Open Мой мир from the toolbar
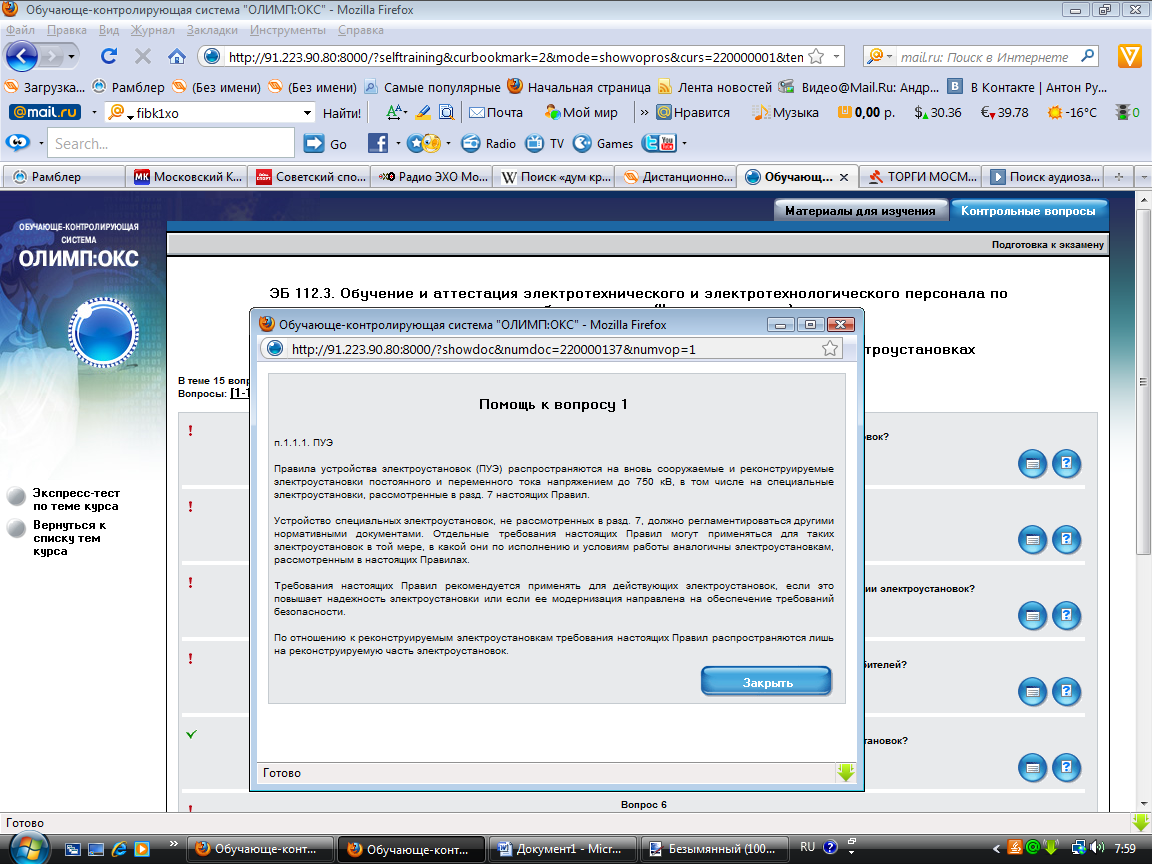The height and width of the screenshot is (864, 1152). point(581,112)
